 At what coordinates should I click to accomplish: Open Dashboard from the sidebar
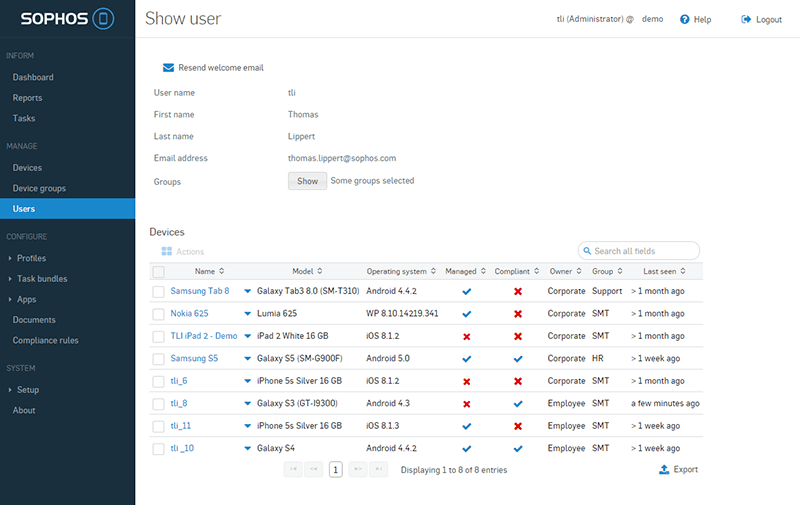point(33,77)
